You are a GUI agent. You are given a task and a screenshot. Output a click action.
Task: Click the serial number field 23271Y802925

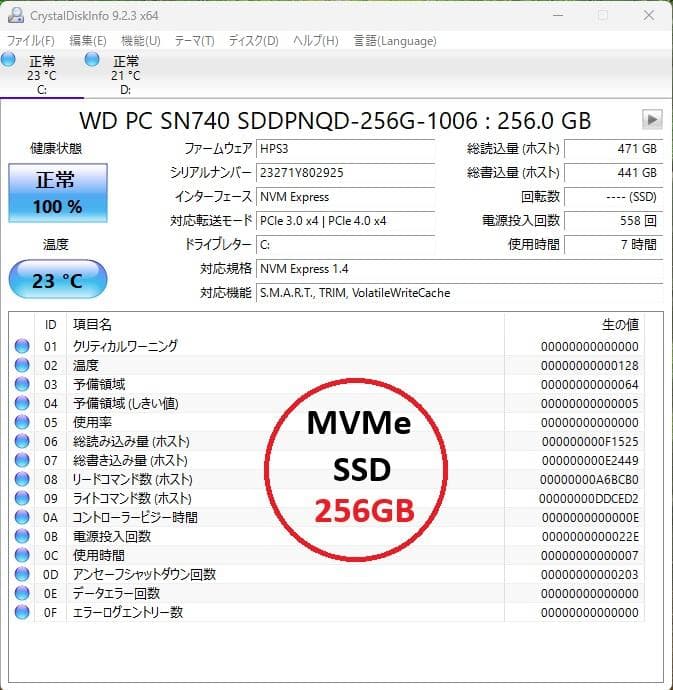point(346,172)
